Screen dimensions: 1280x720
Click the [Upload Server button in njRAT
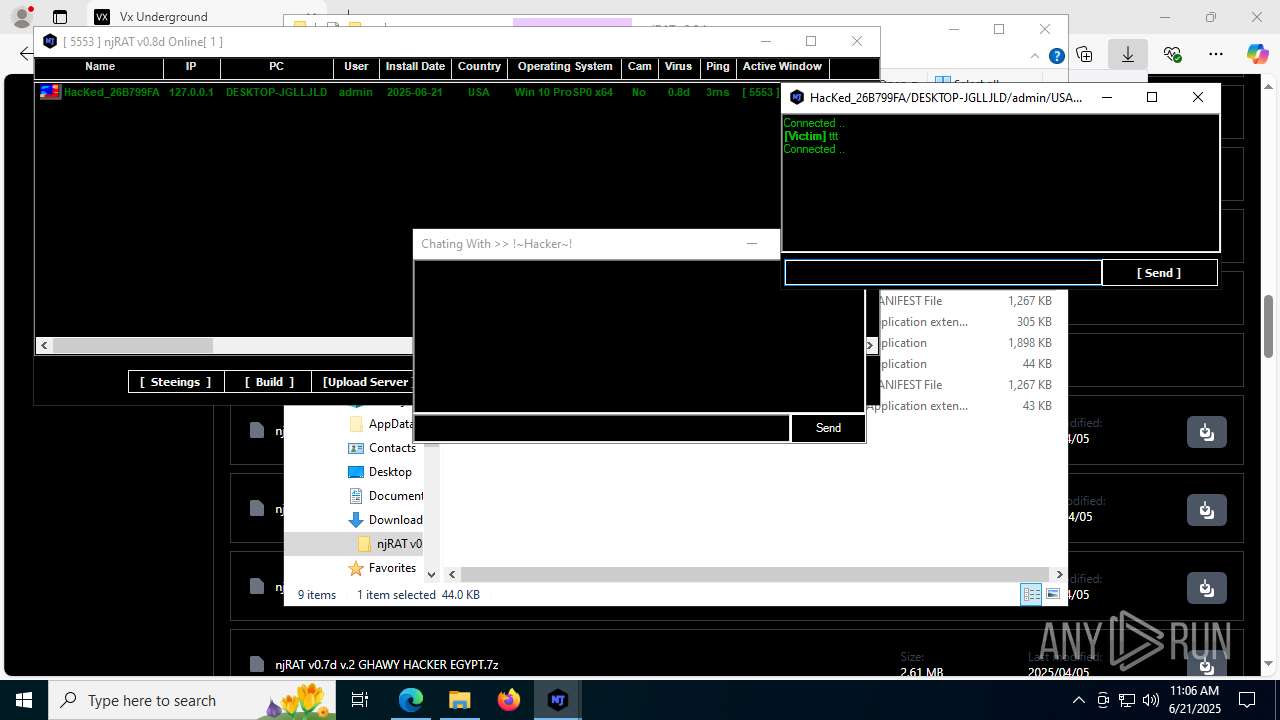364,382
